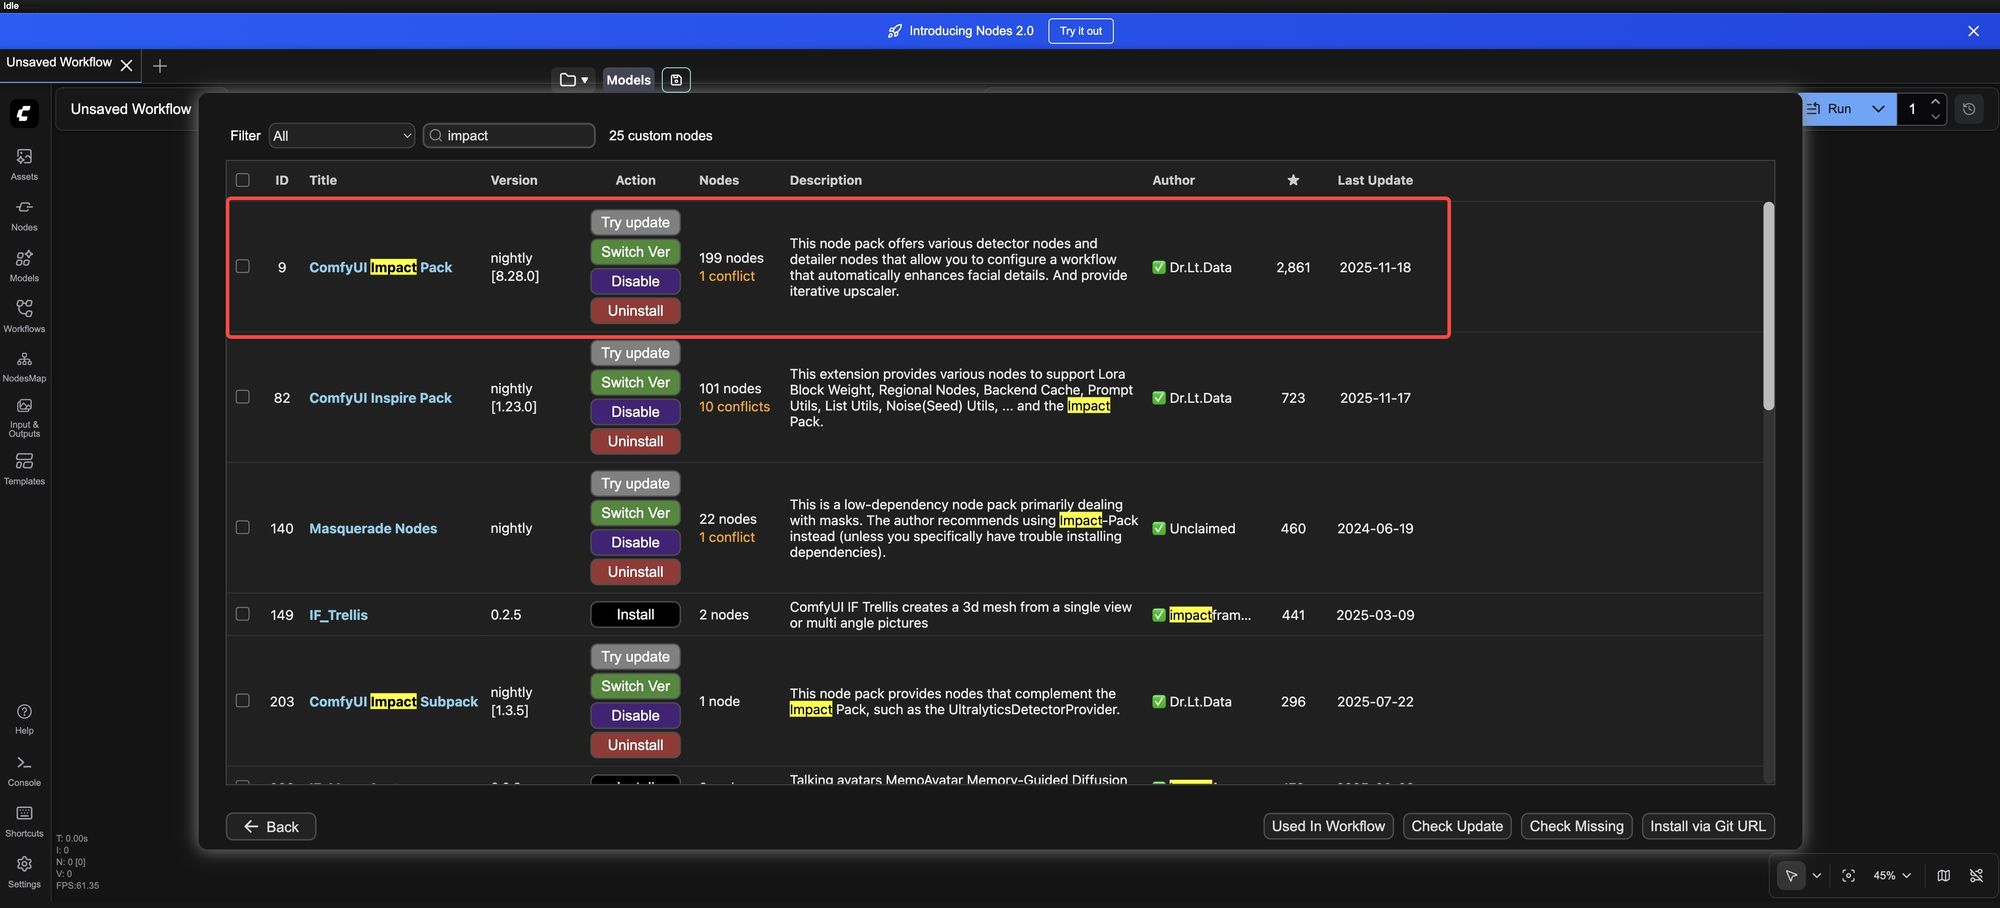Screen dimensions: 2000x908
Task: Switch to the Unsaved Workflow tab
Action: click(x=59, y=63)
